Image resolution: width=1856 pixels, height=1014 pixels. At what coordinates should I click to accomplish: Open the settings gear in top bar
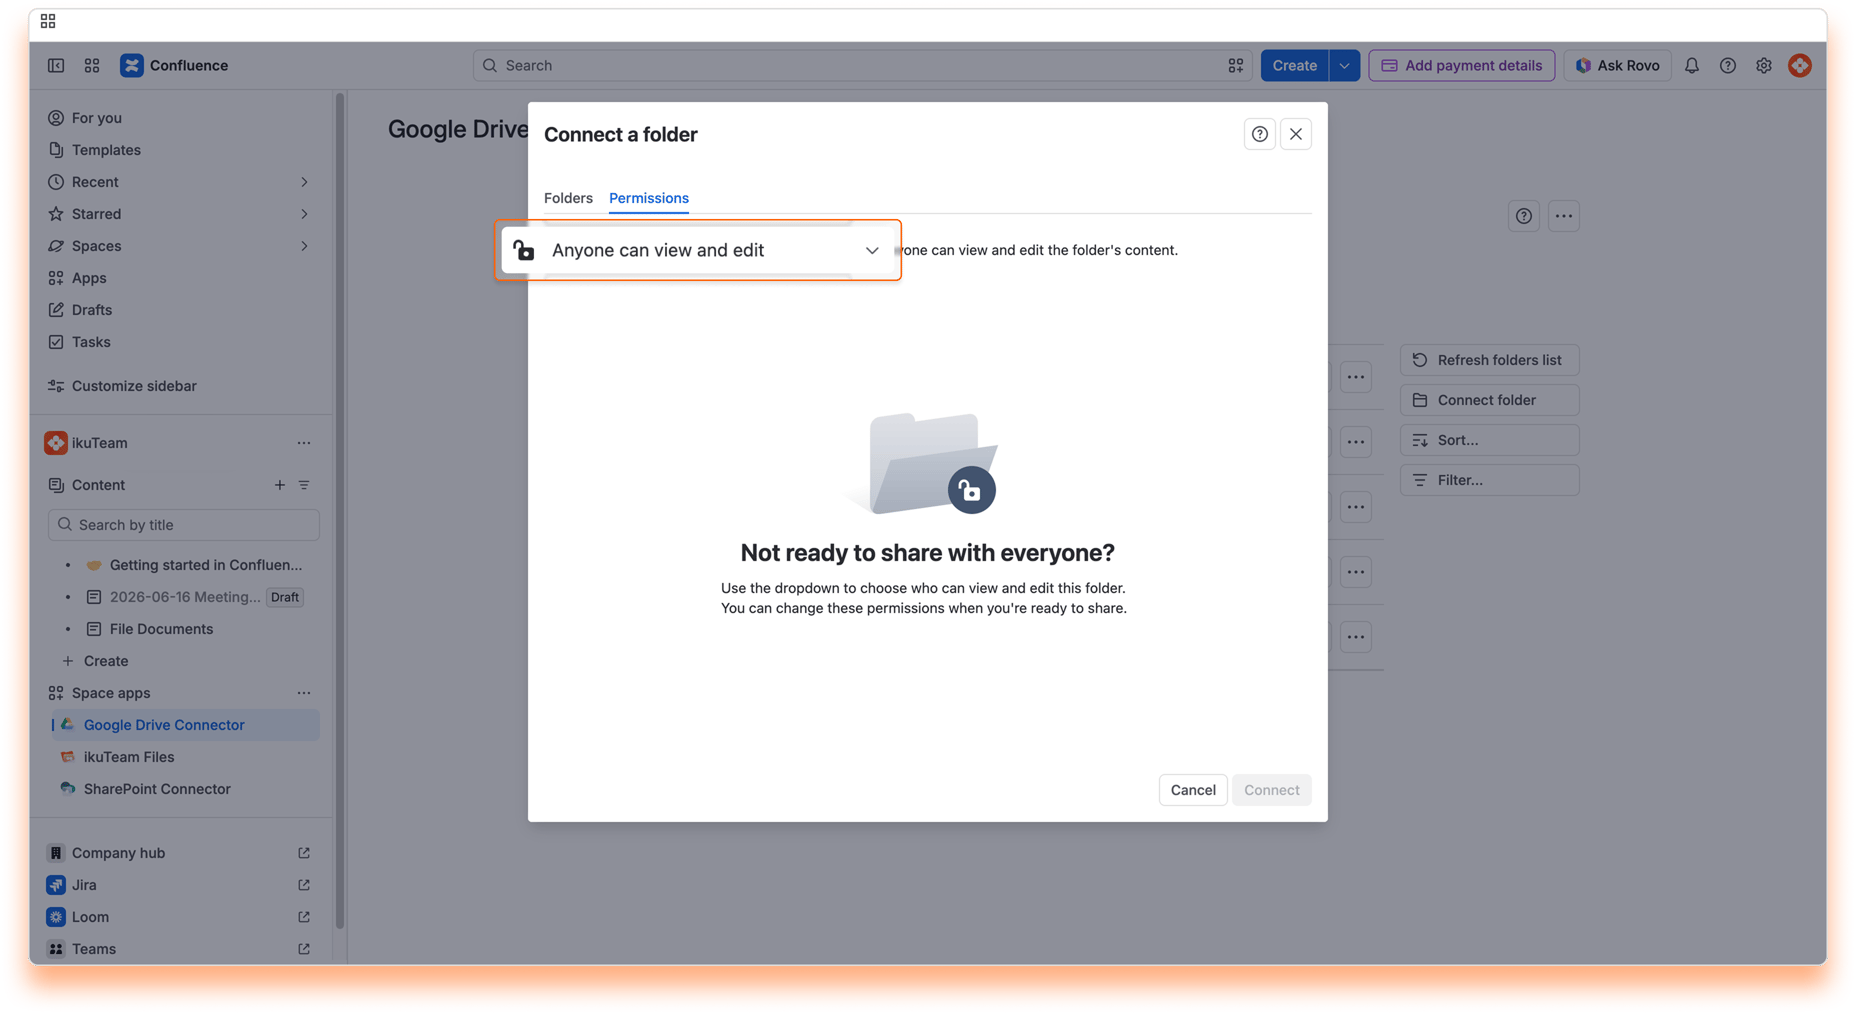pos(1763,65)
